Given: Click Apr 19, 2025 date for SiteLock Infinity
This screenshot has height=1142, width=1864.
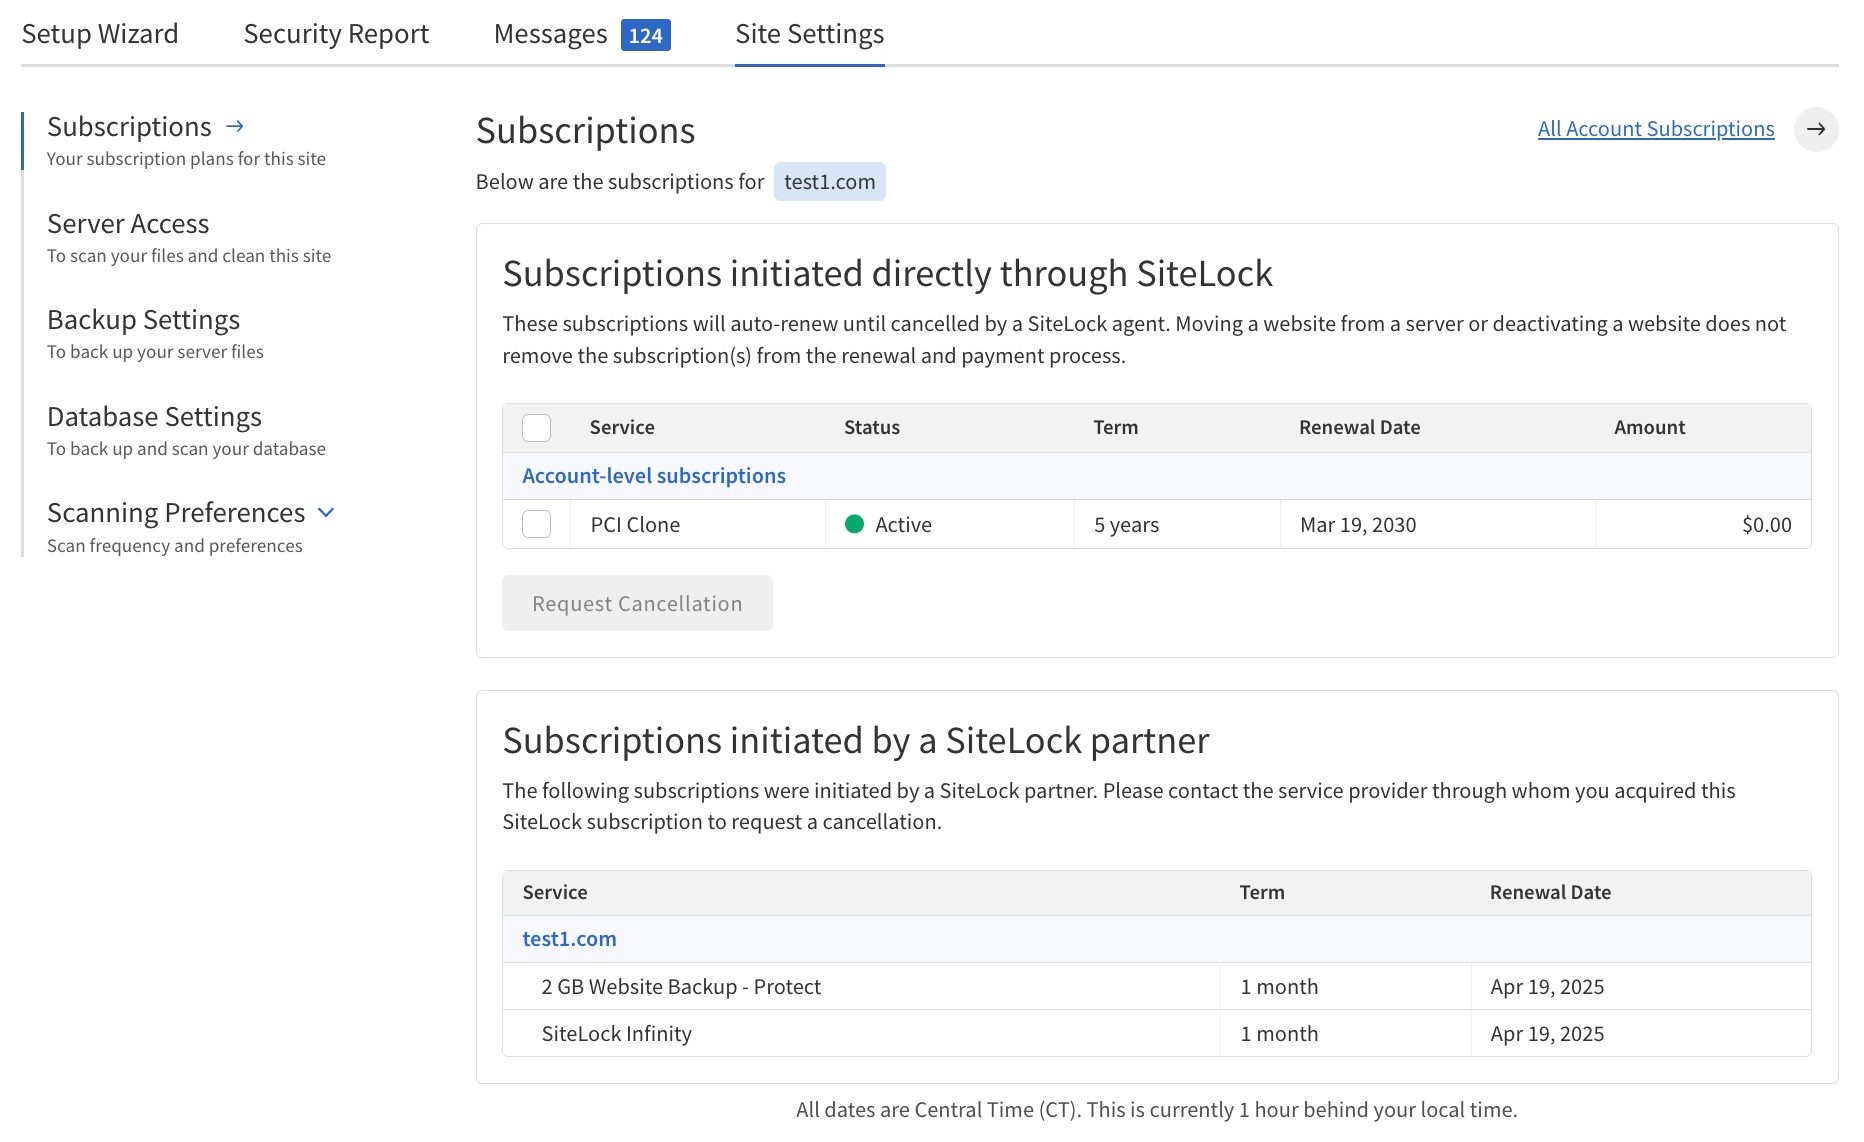Looking at the screenshot, I should [1547, 1034].
